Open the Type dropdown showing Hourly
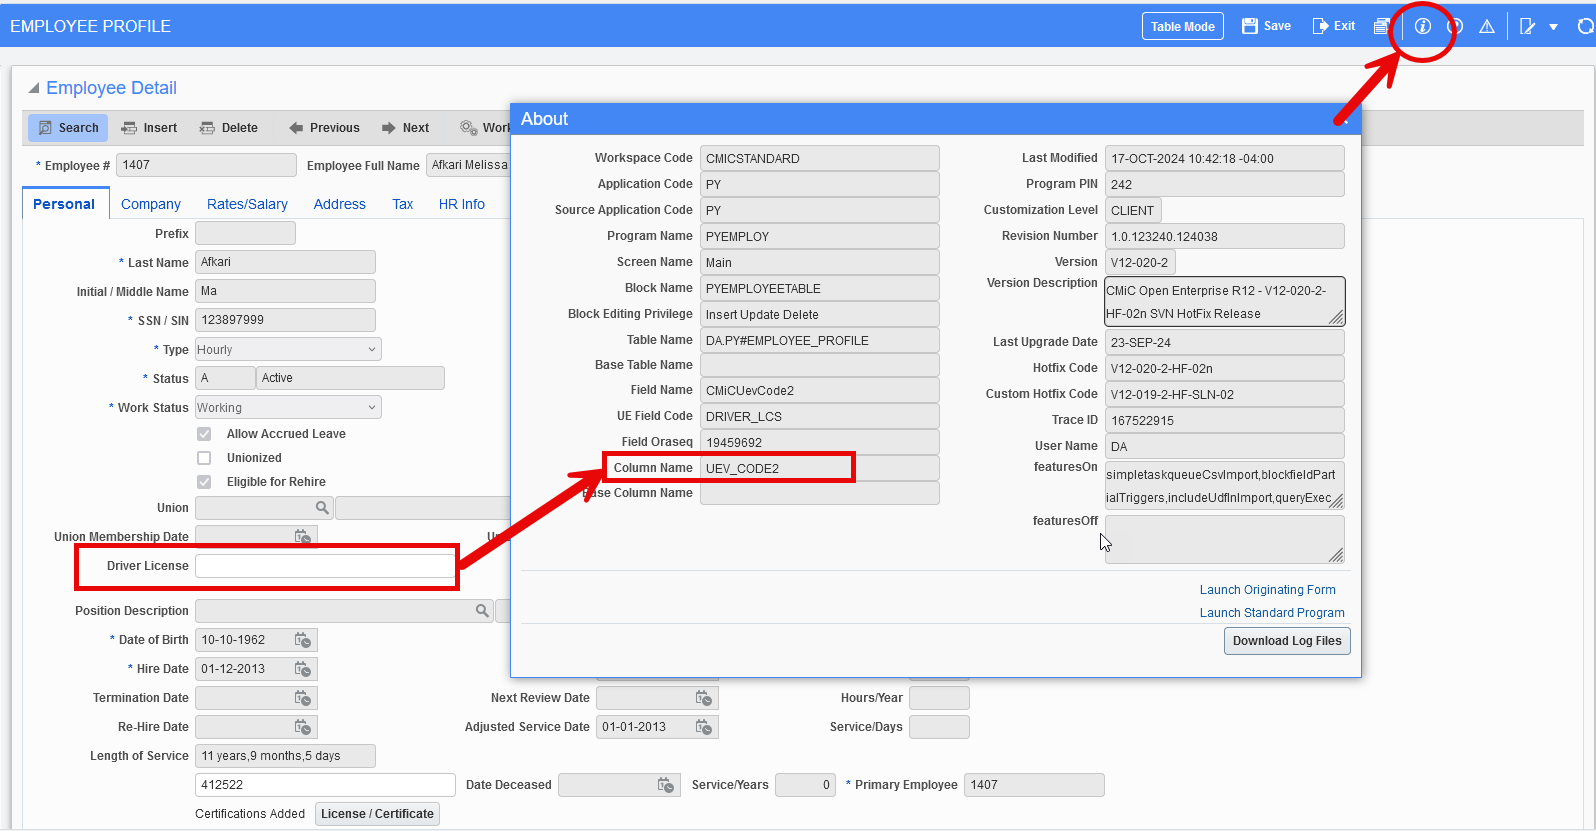 pos(288,350)
